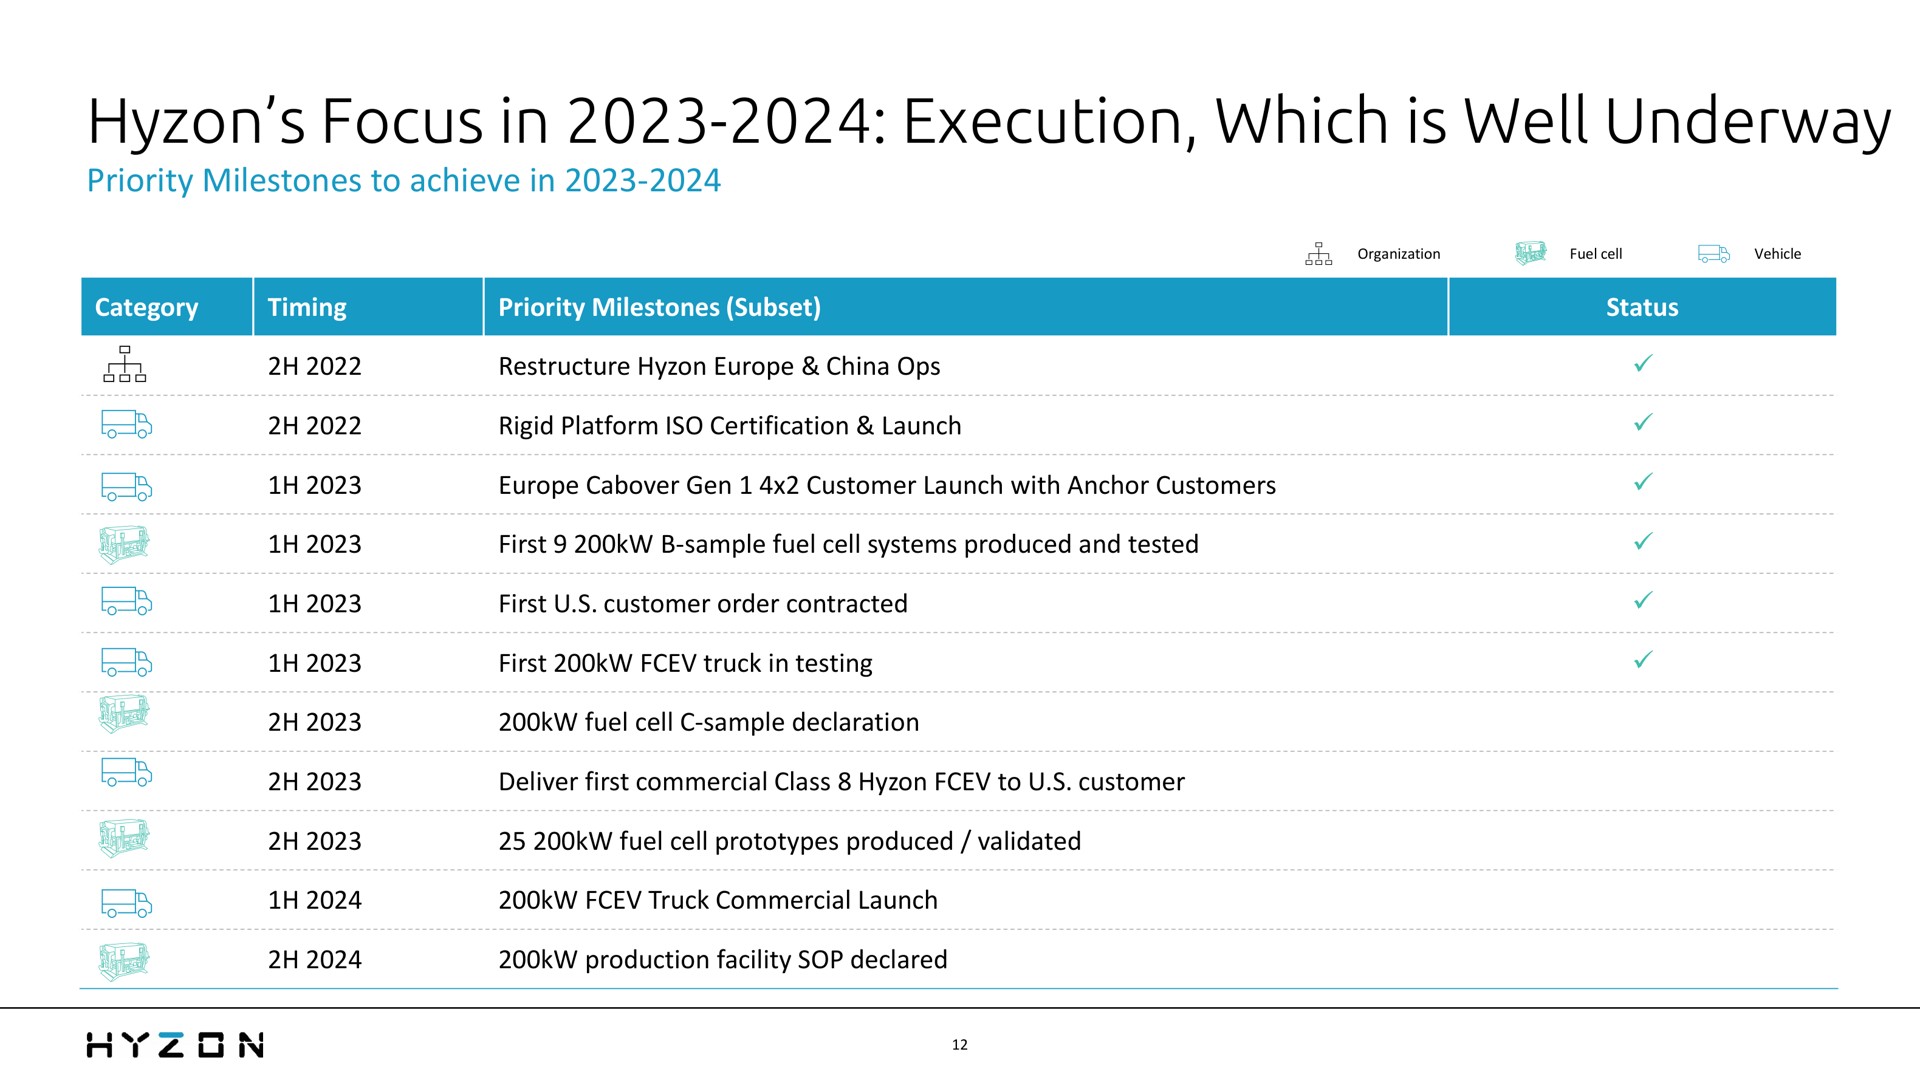Image resolution: width=1920 pixels, height=1080 pixels.
Task: Click timing '2H 2023' in prototypes produced row
Action: click(x=314, y=841)
